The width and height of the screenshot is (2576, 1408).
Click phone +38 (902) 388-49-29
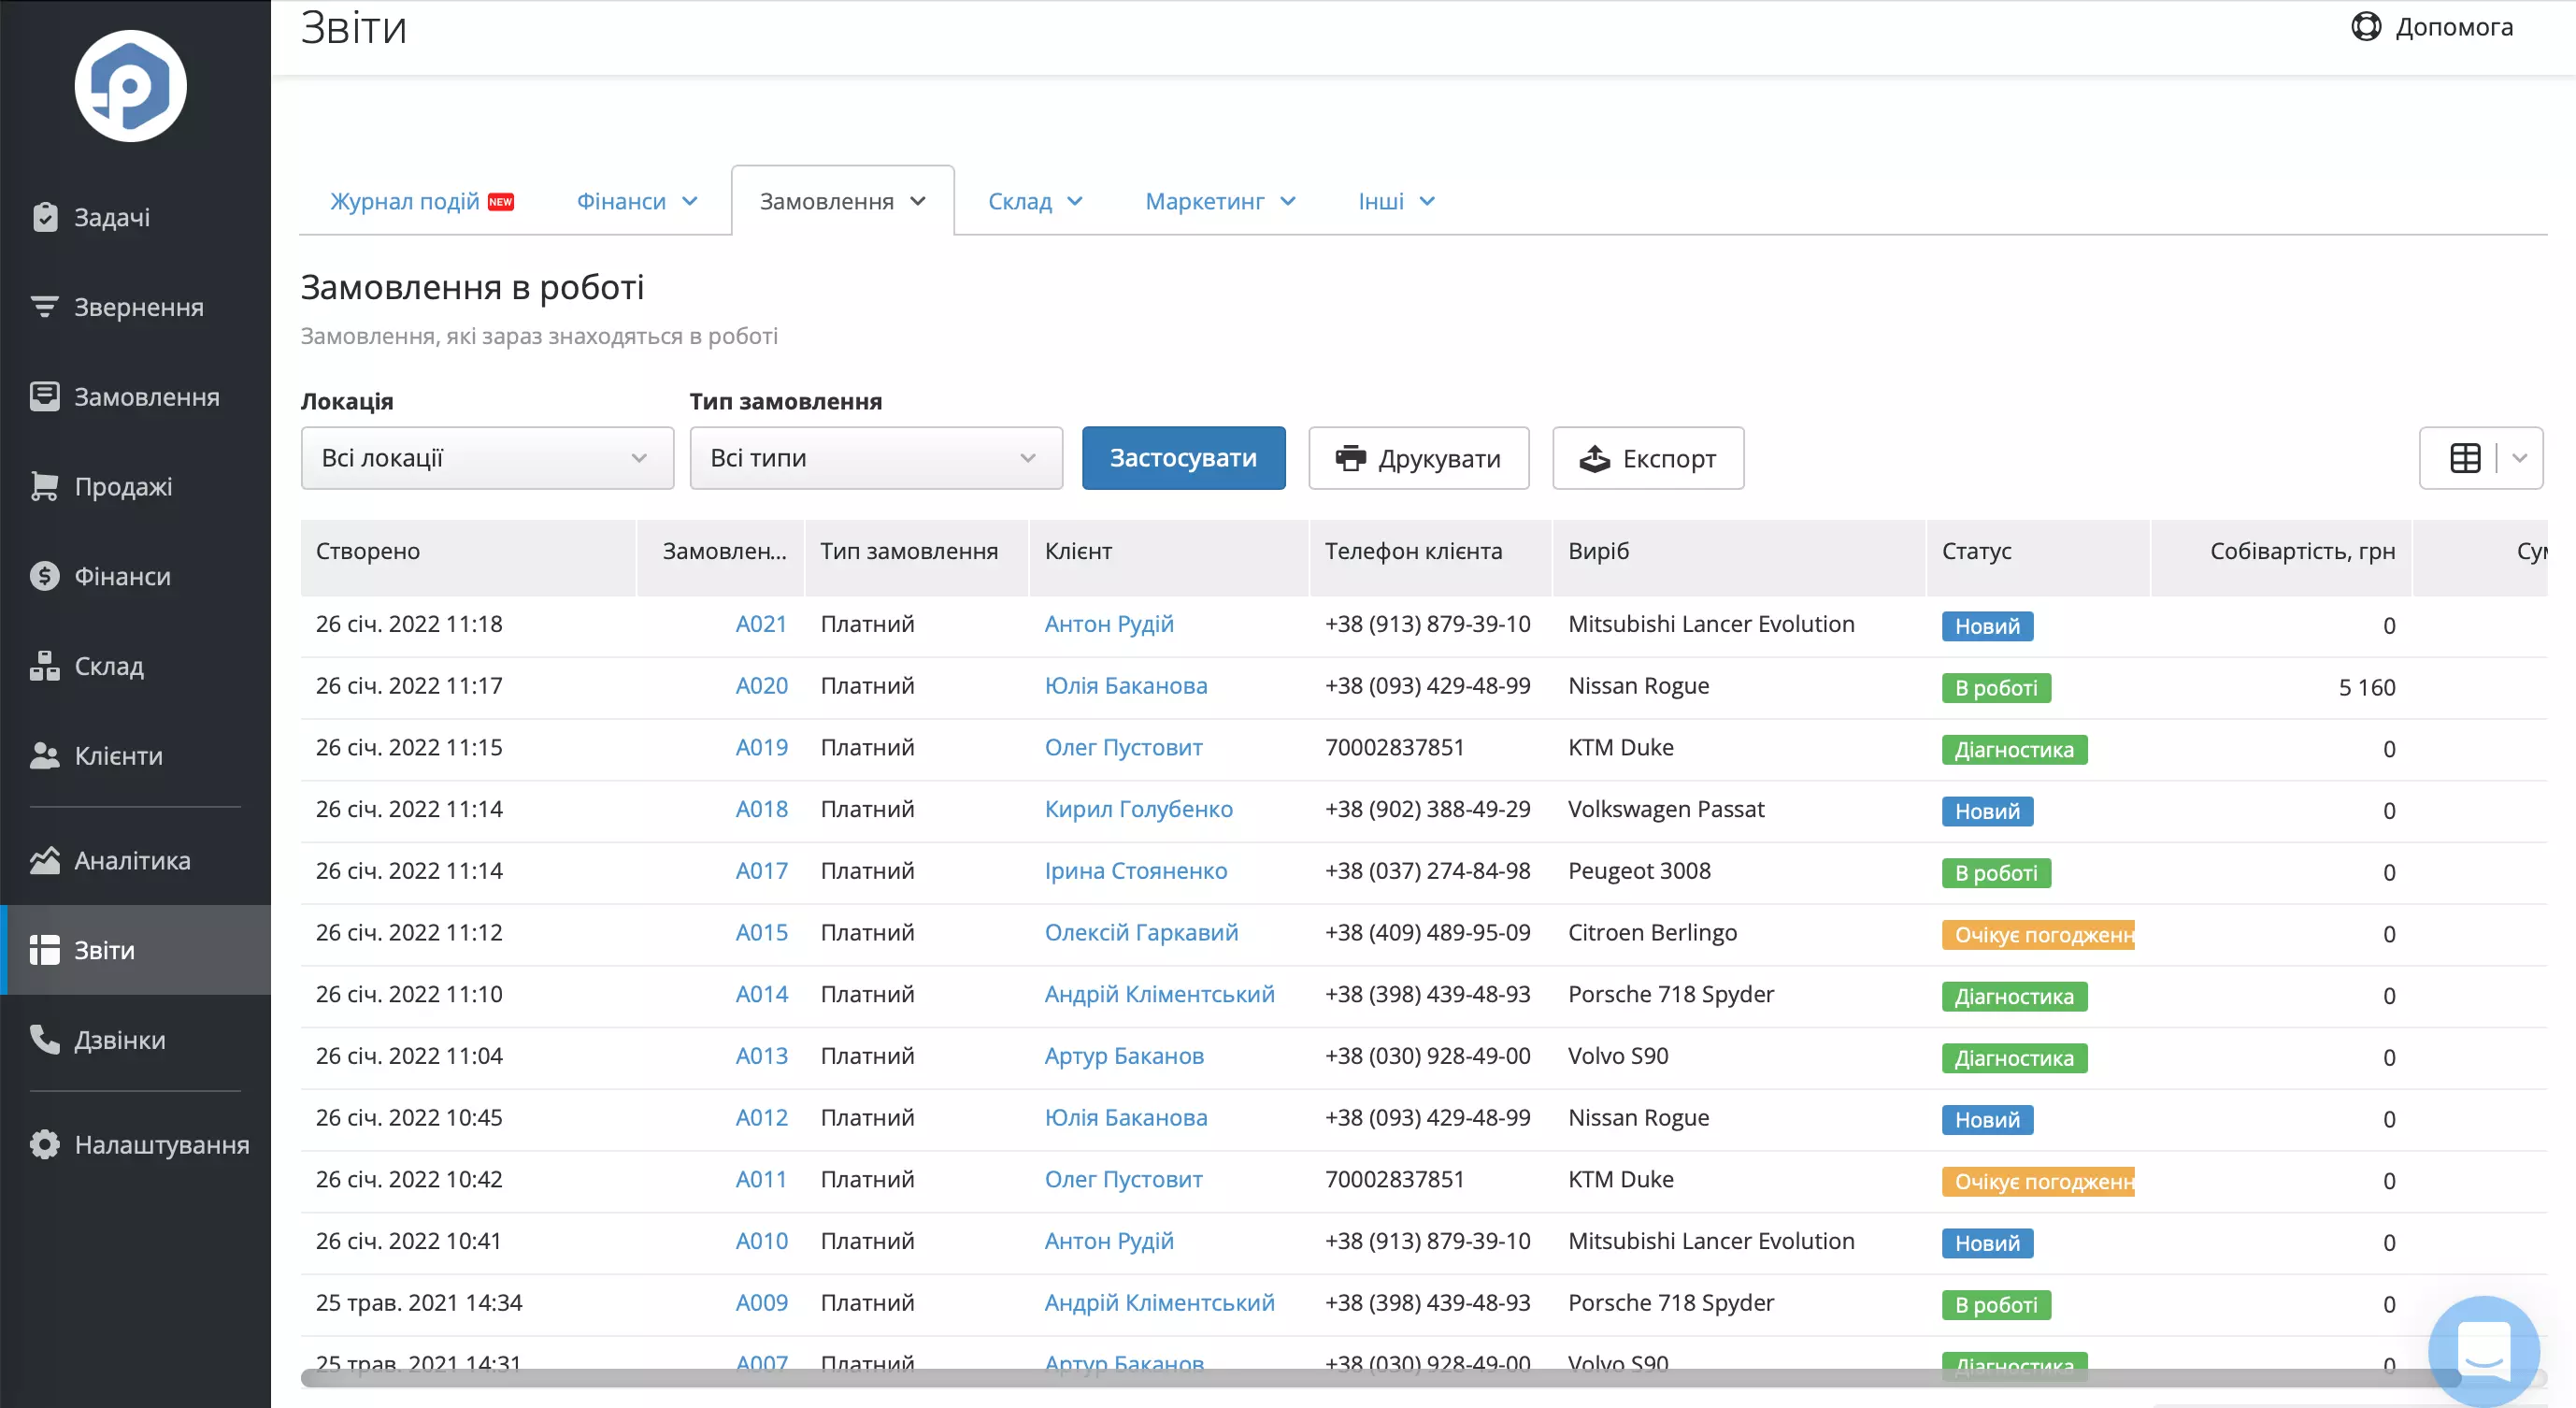pyautogui.click(x=1427, y=809)
